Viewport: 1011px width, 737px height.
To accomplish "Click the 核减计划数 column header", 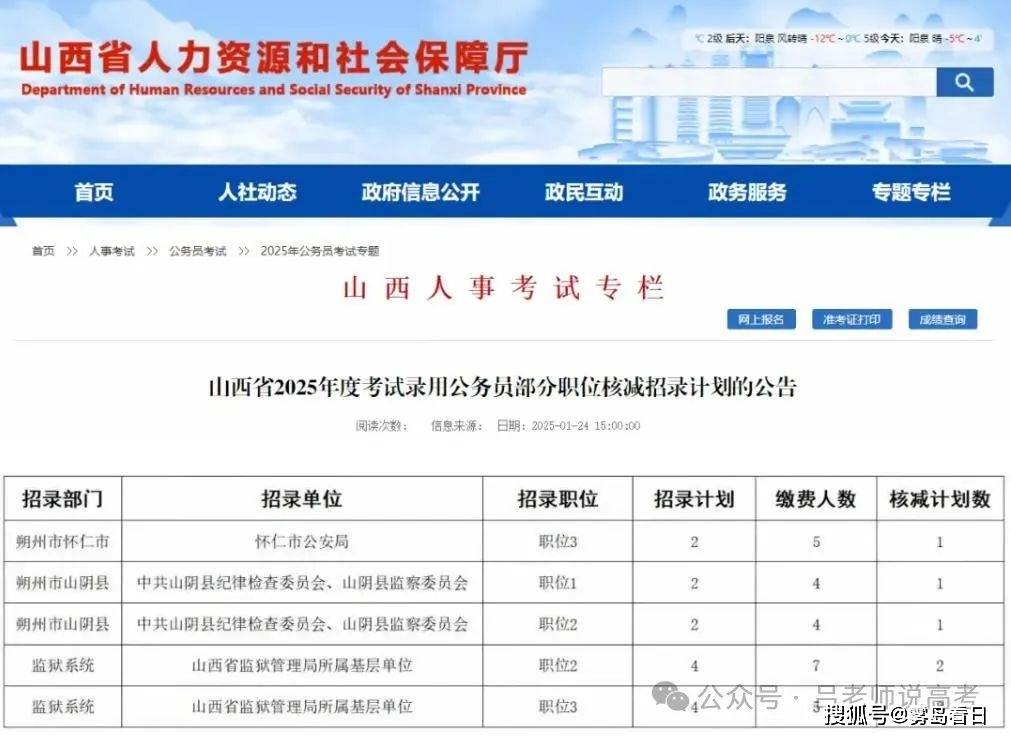I will coord(940,498).
